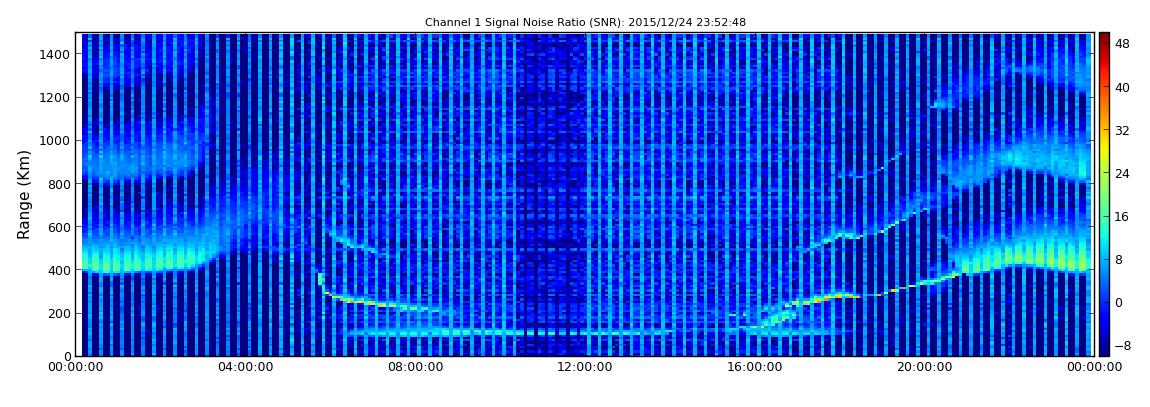Click the 'Range (Km)' y-axis label

click(x=24, y=194)
